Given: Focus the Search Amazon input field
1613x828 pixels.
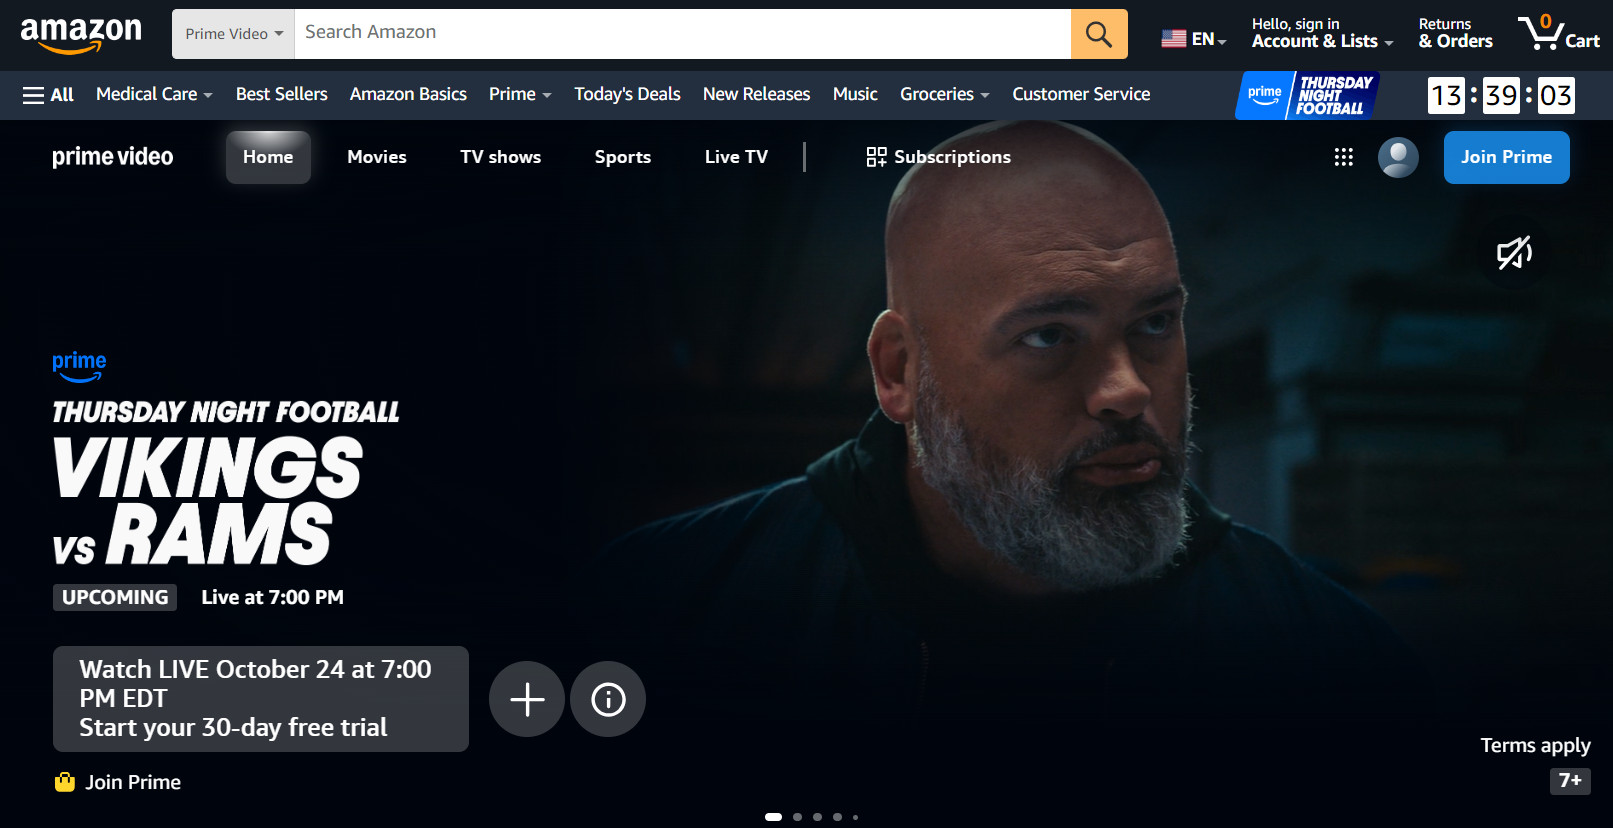Looking at the screenshot, I should pos(682,34).
